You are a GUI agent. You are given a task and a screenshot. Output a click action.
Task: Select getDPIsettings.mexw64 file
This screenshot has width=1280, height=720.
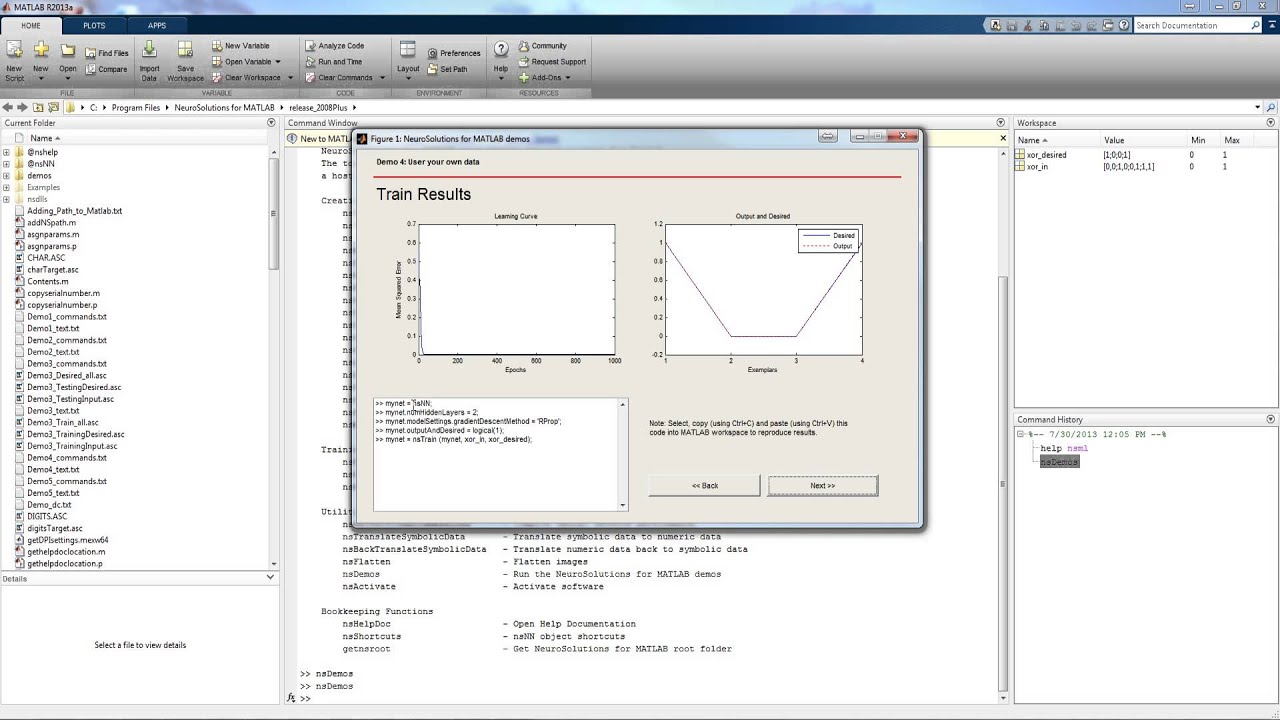[68, 540]
